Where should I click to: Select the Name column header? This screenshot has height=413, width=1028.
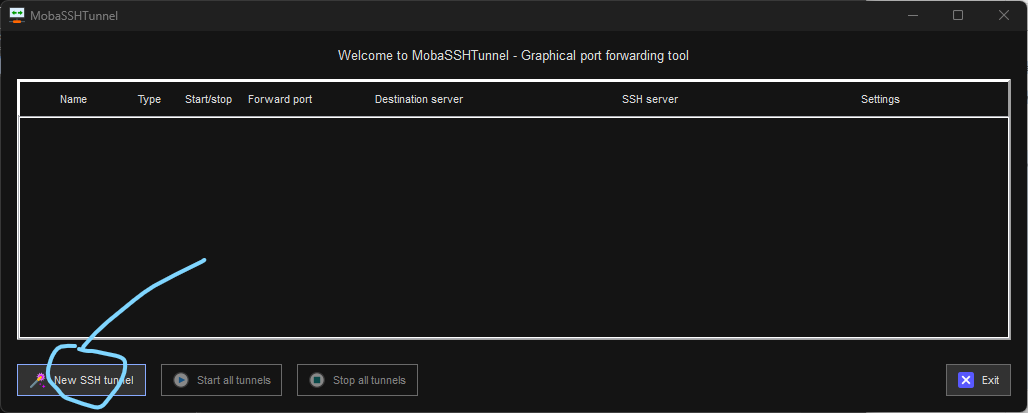73,100
